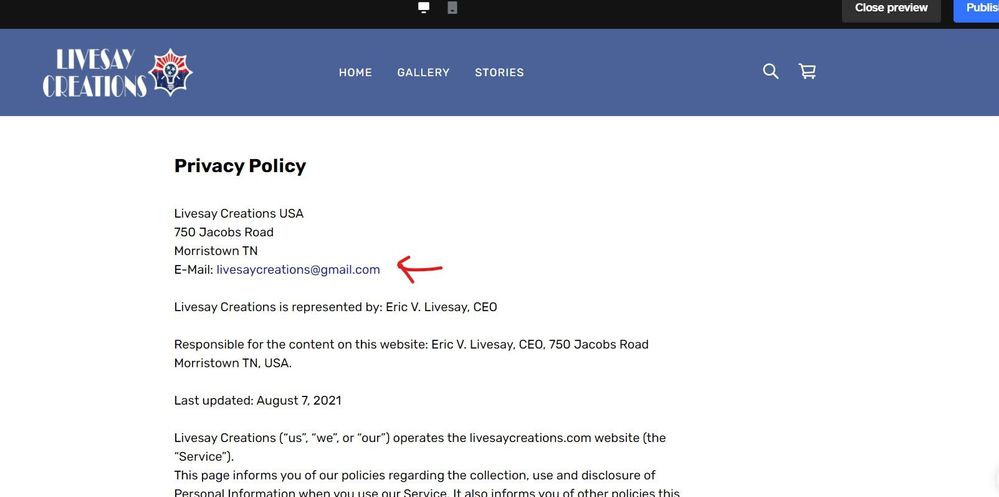Click the "Last updated: August 7, 2021" text
999x497 pixels.
258,401
